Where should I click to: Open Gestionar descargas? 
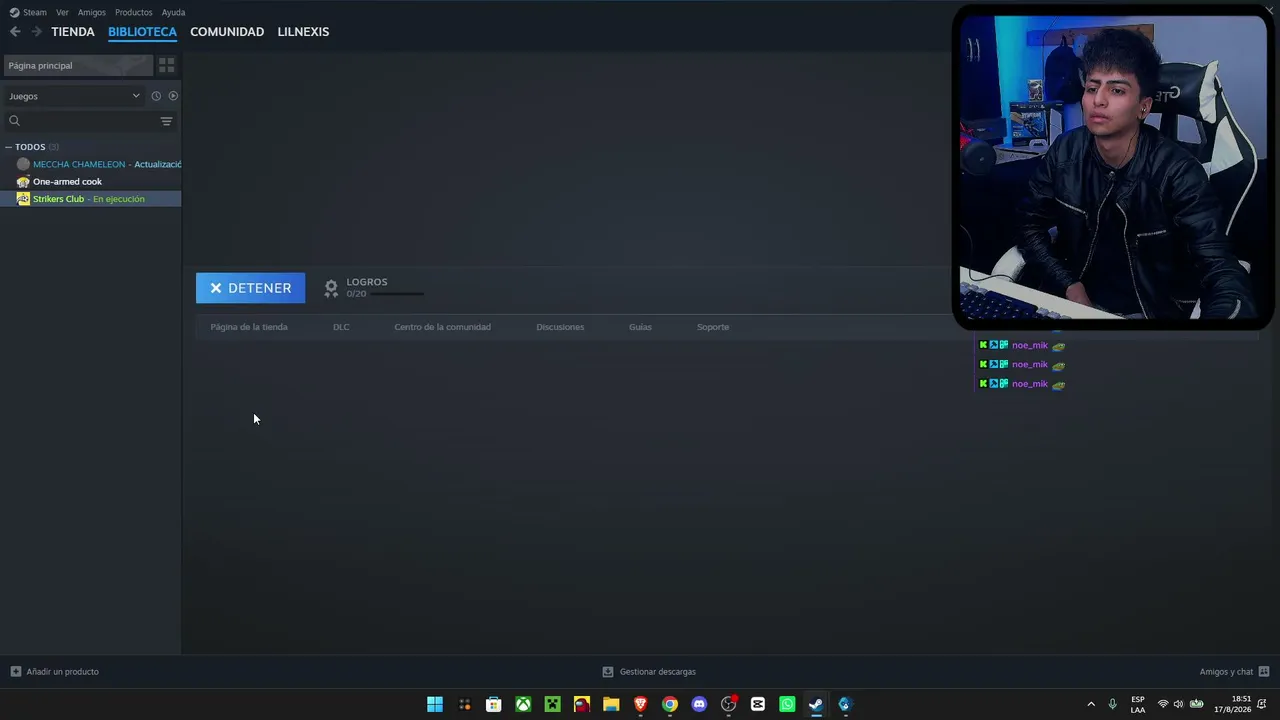pyautogui.click(x=649, y=672)
